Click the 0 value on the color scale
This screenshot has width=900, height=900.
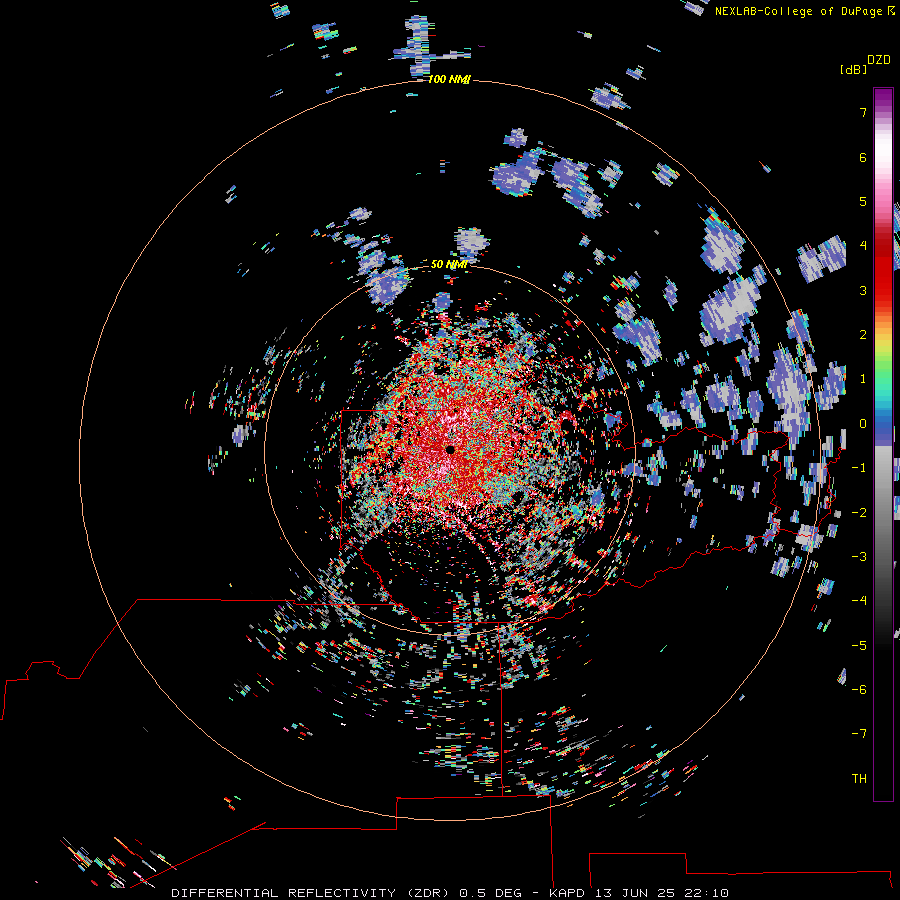[863, 424]
